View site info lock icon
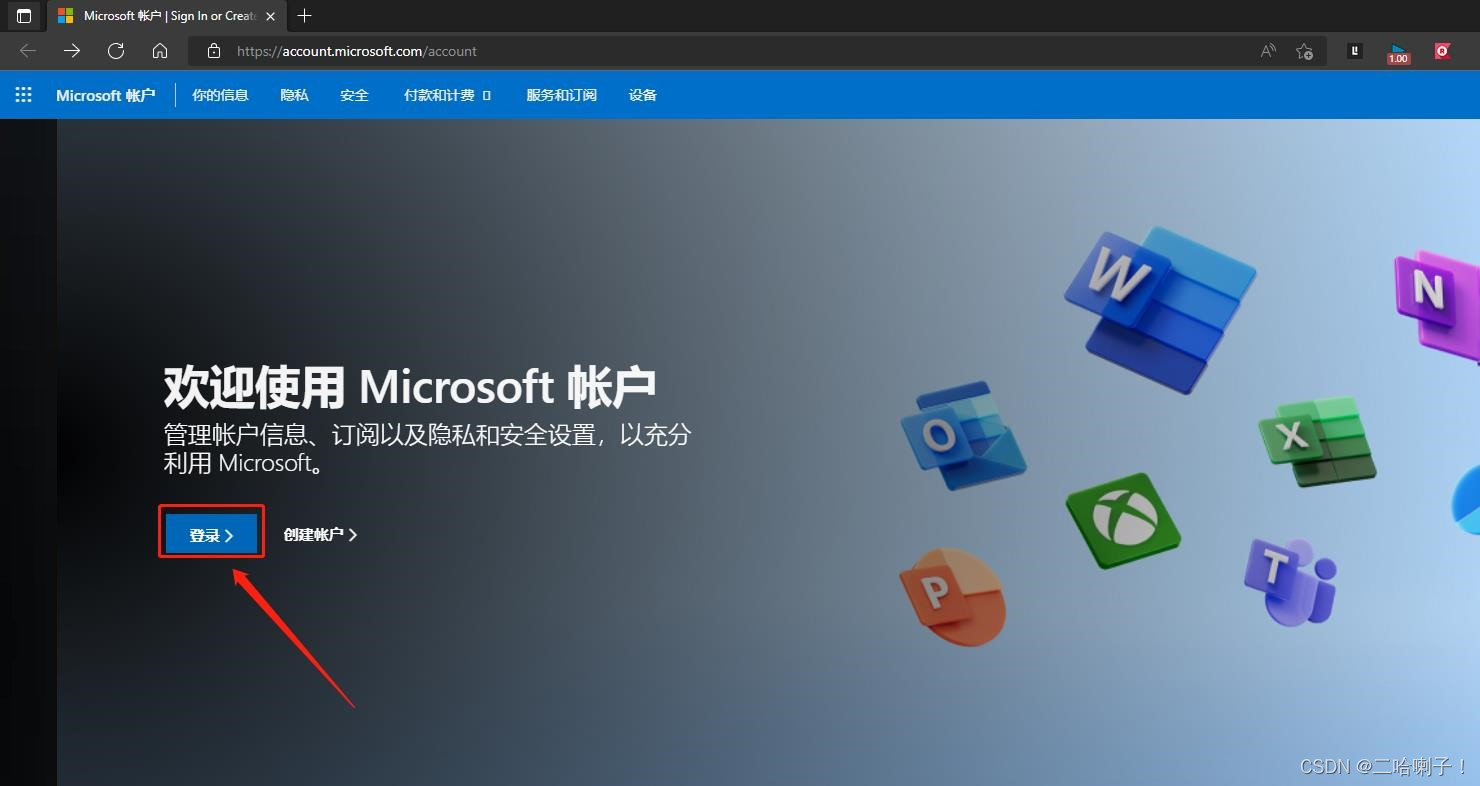This screenshot has height=786, width=1480. [x=213, y=51]
